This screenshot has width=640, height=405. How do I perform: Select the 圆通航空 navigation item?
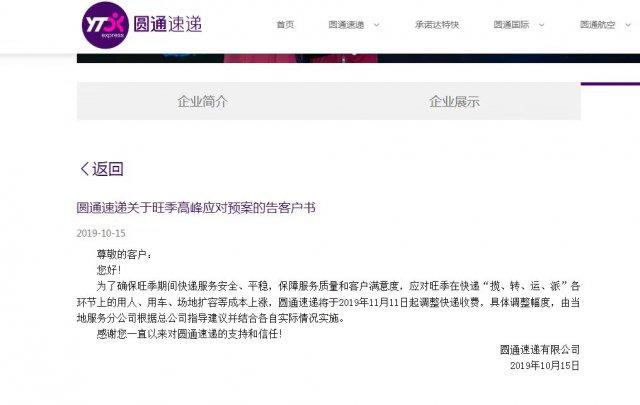coord(598,25)
